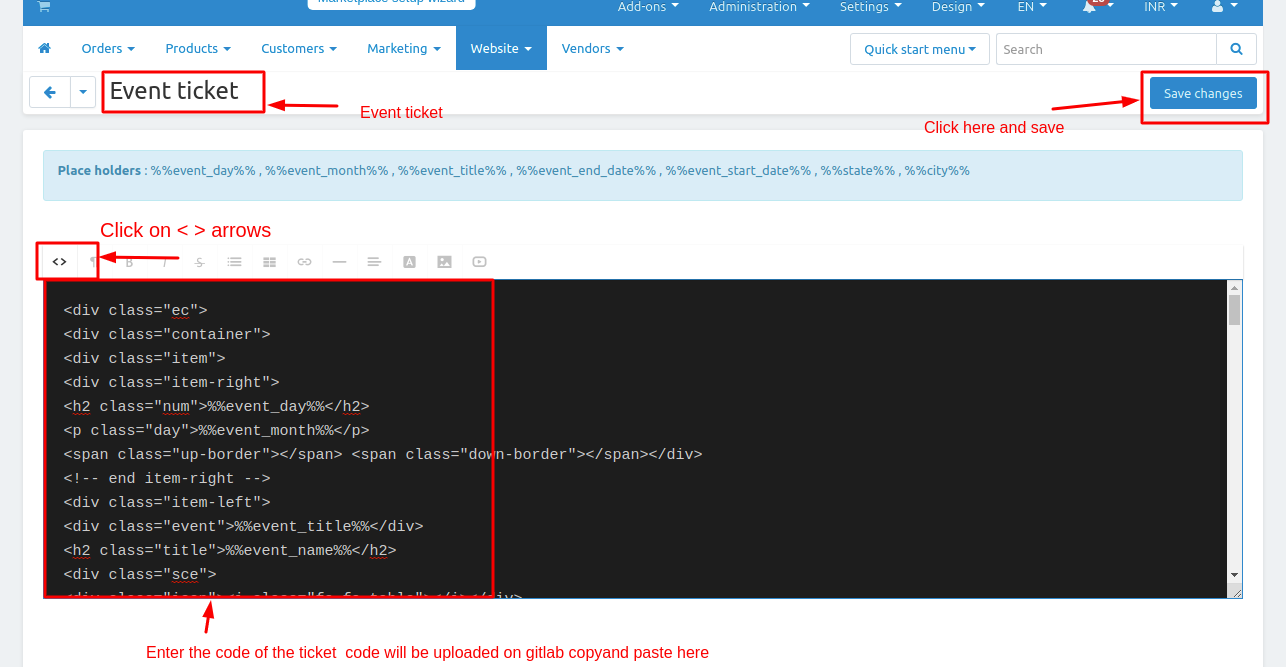
Task: Toggle HTML source code view in editor
Action: (60, 262)
